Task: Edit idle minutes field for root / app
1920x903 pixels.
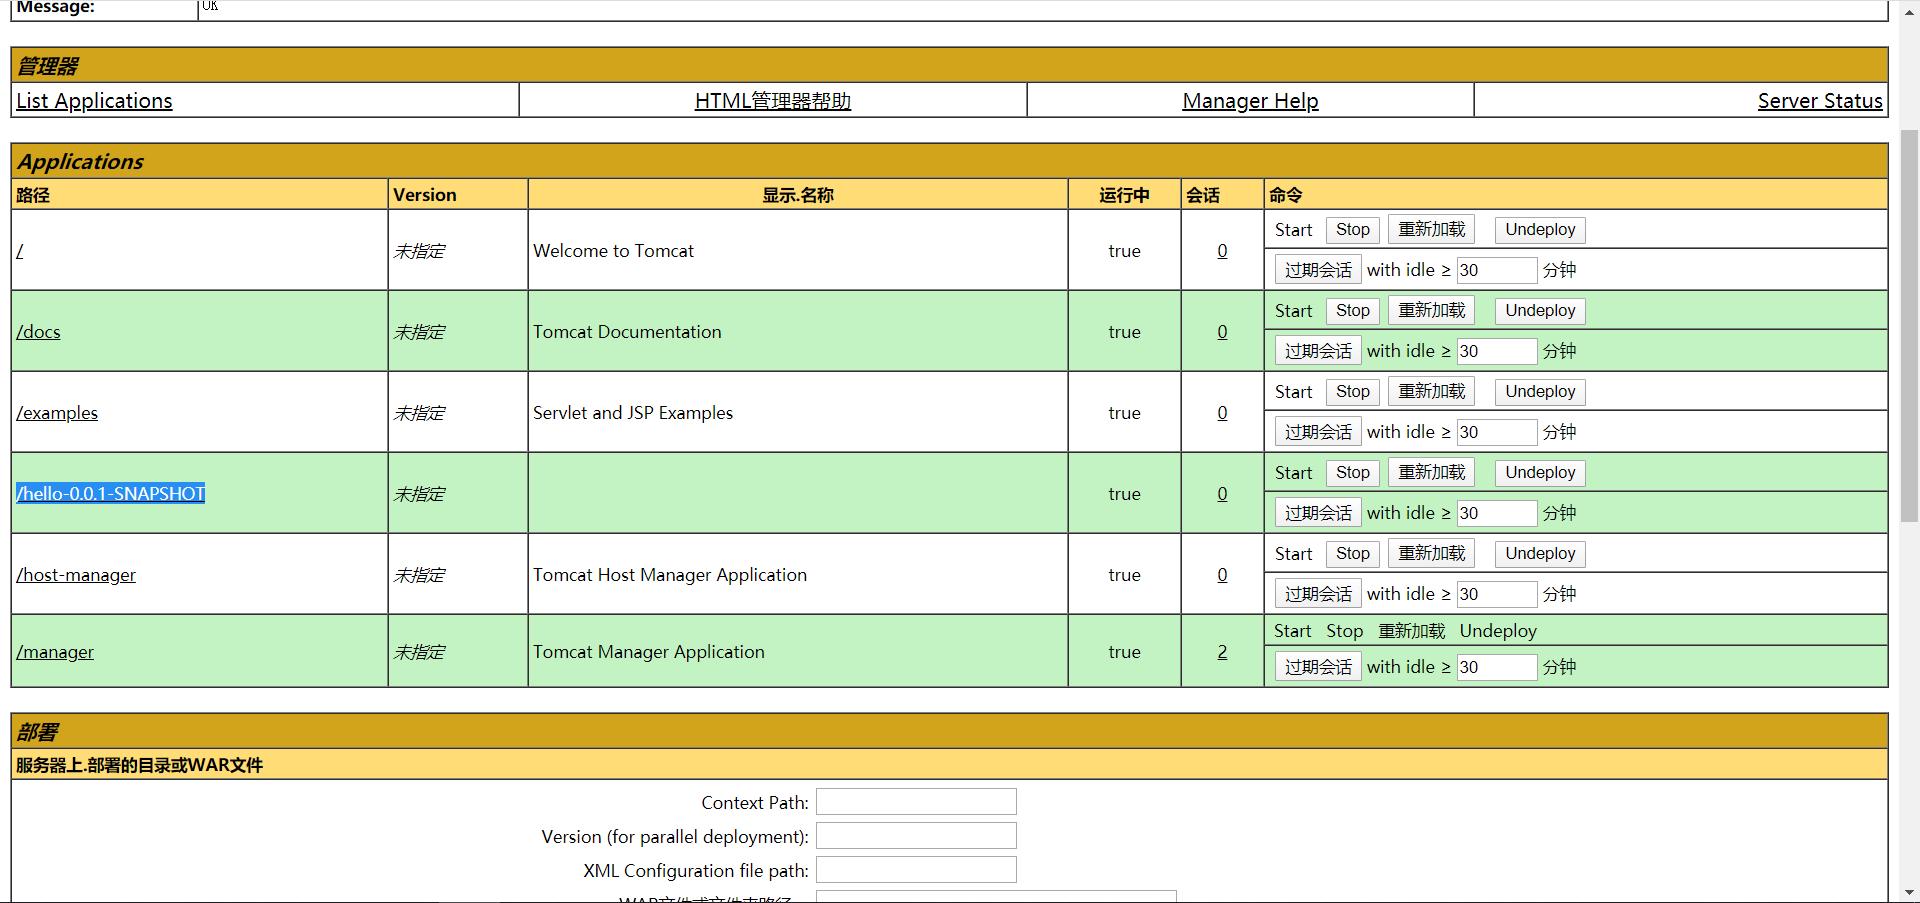Action: 1496,270
